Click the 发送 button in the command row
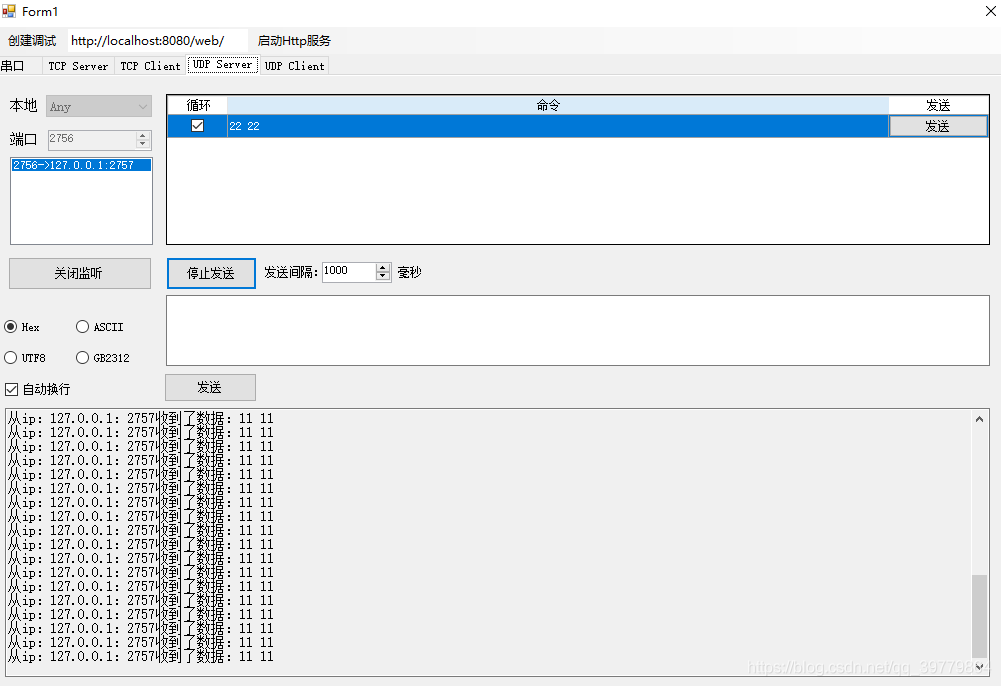The height and width of the screenshot is (686, 1001). 938,126
